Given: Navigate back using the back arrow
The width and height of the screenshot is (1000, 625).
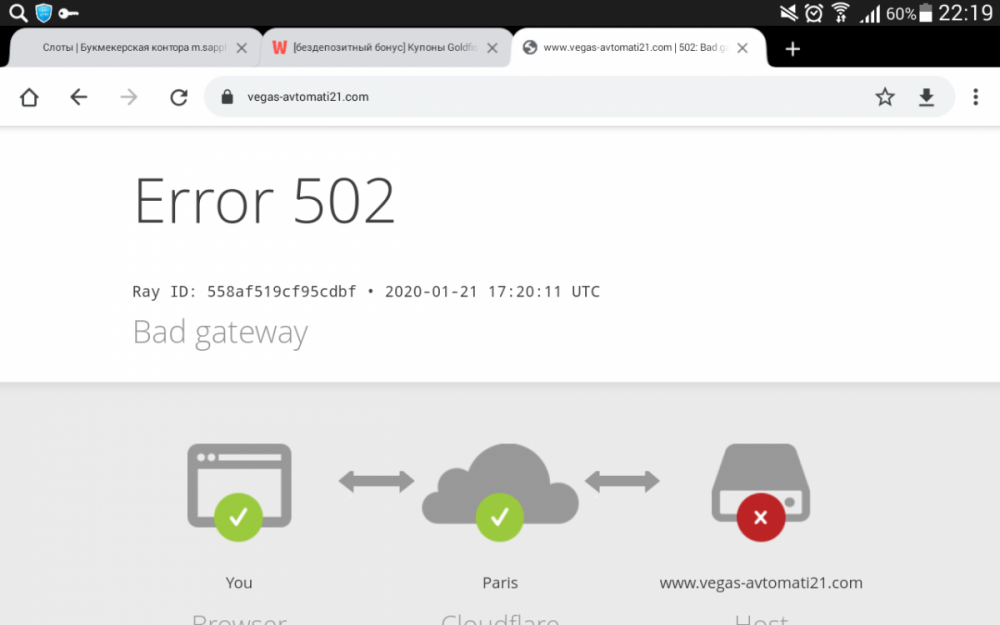Looking at the screenshot, I should click(x=79, y=97).
